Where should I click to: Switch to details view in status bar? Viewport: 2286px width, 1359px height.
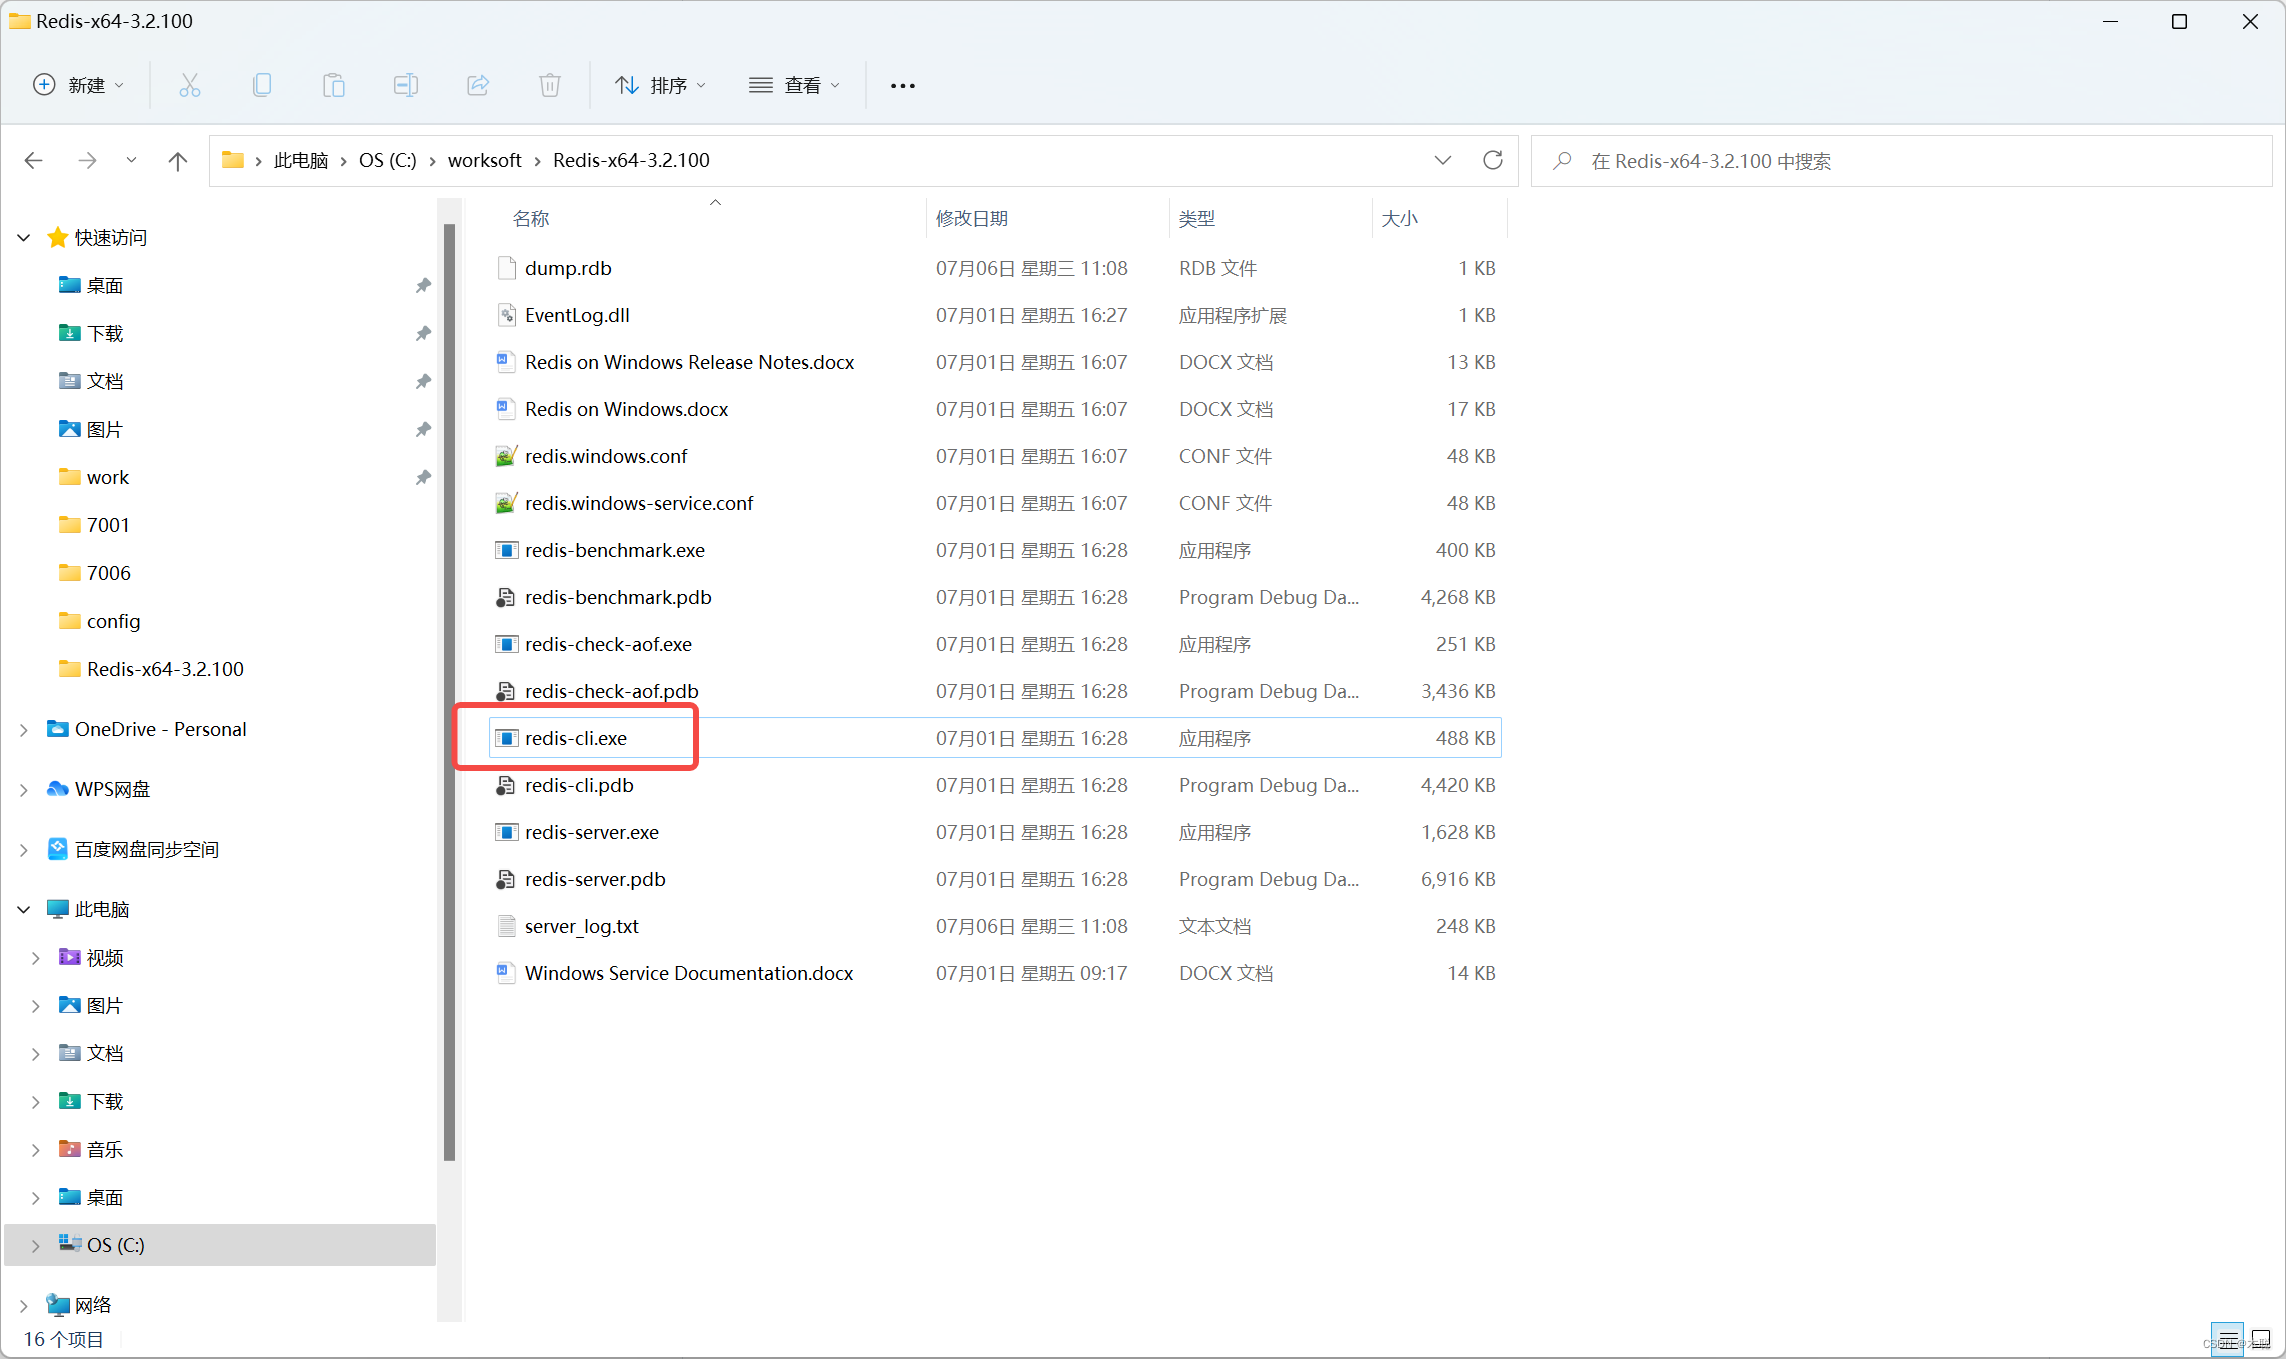coord(2228,1338)
